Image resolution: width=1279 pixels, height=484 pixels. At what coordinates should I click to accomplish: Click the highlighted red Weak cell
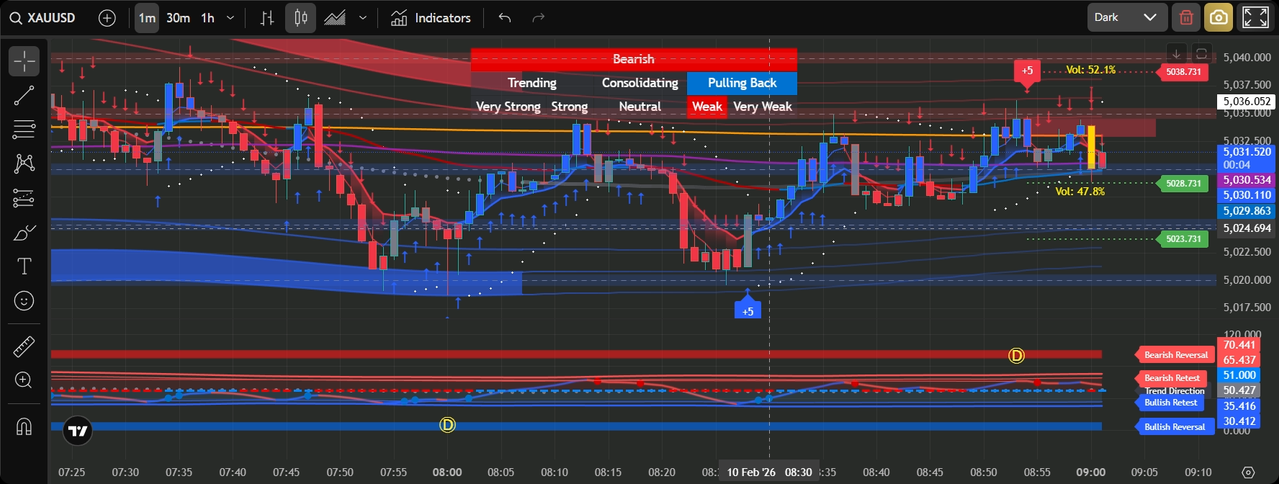tap(707, 106)
